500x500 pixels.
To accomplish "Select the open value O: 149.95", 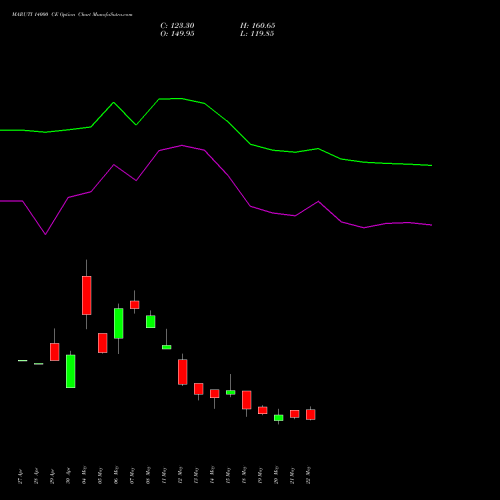I will coord(177,34).
